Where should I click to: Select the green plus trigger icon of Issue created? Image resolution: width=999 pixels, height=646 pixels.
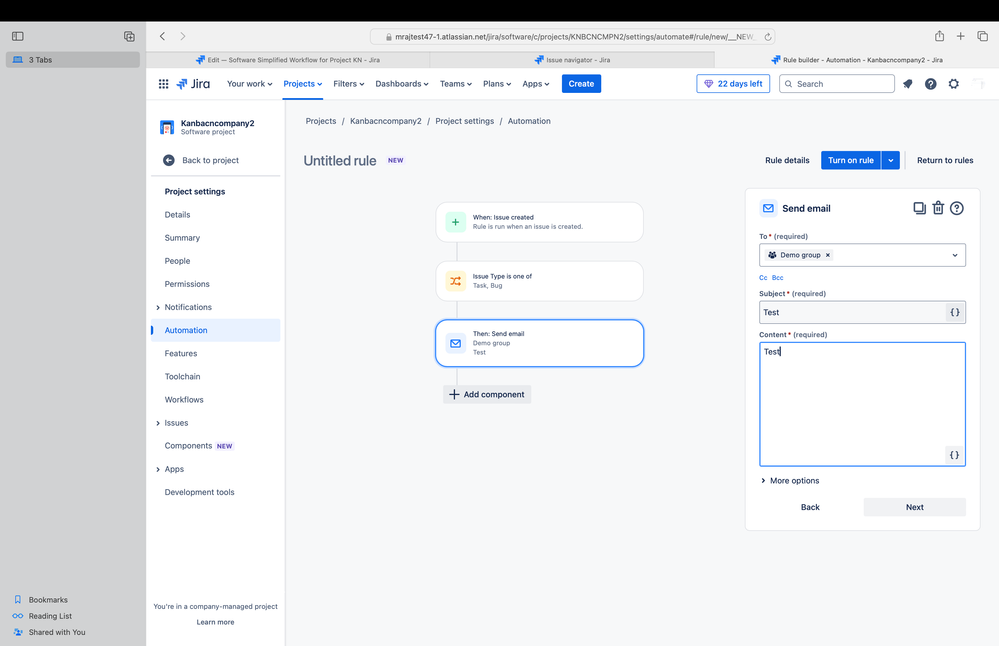point(455,222)
